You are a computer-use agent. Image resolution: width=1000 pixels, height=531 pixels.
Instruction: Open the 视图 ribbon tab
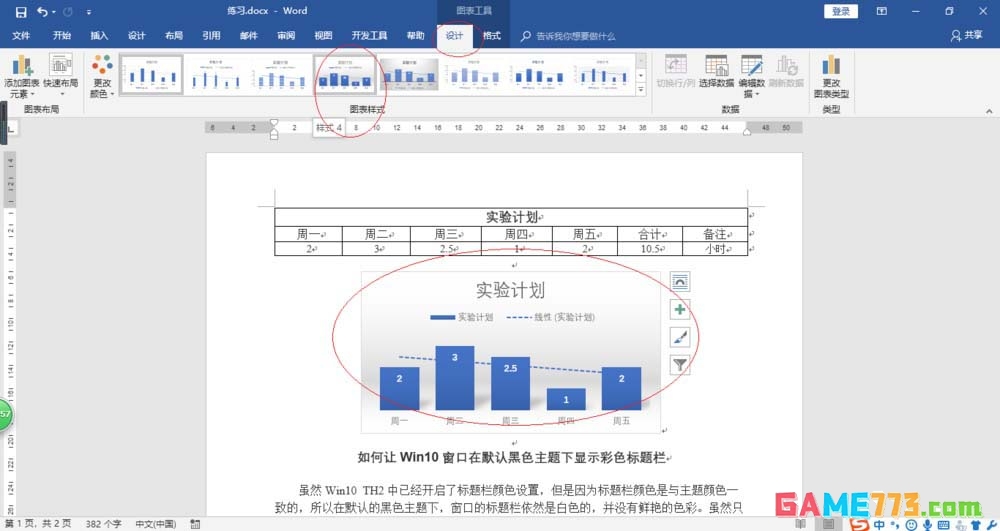323,36
